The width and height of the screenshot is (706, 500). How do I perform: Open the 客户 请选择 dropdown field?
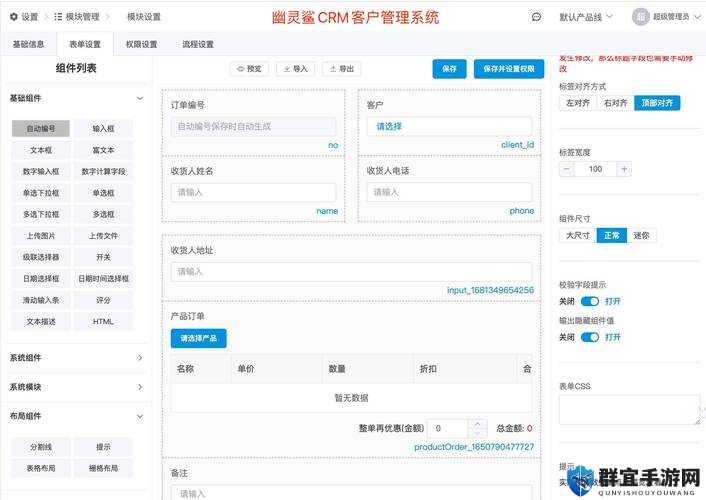point(449,127)
